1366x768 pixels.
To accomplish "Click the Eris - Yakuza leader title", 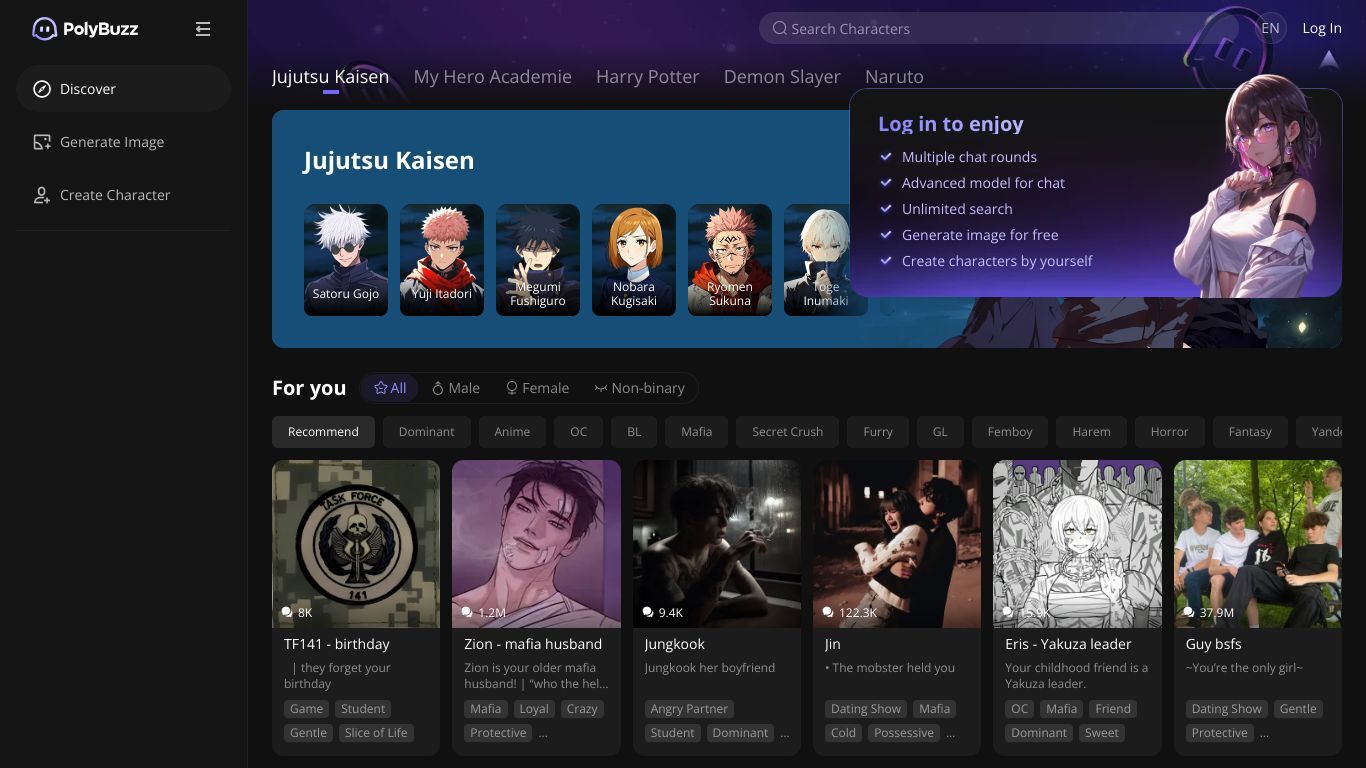I will (1068, 644).
